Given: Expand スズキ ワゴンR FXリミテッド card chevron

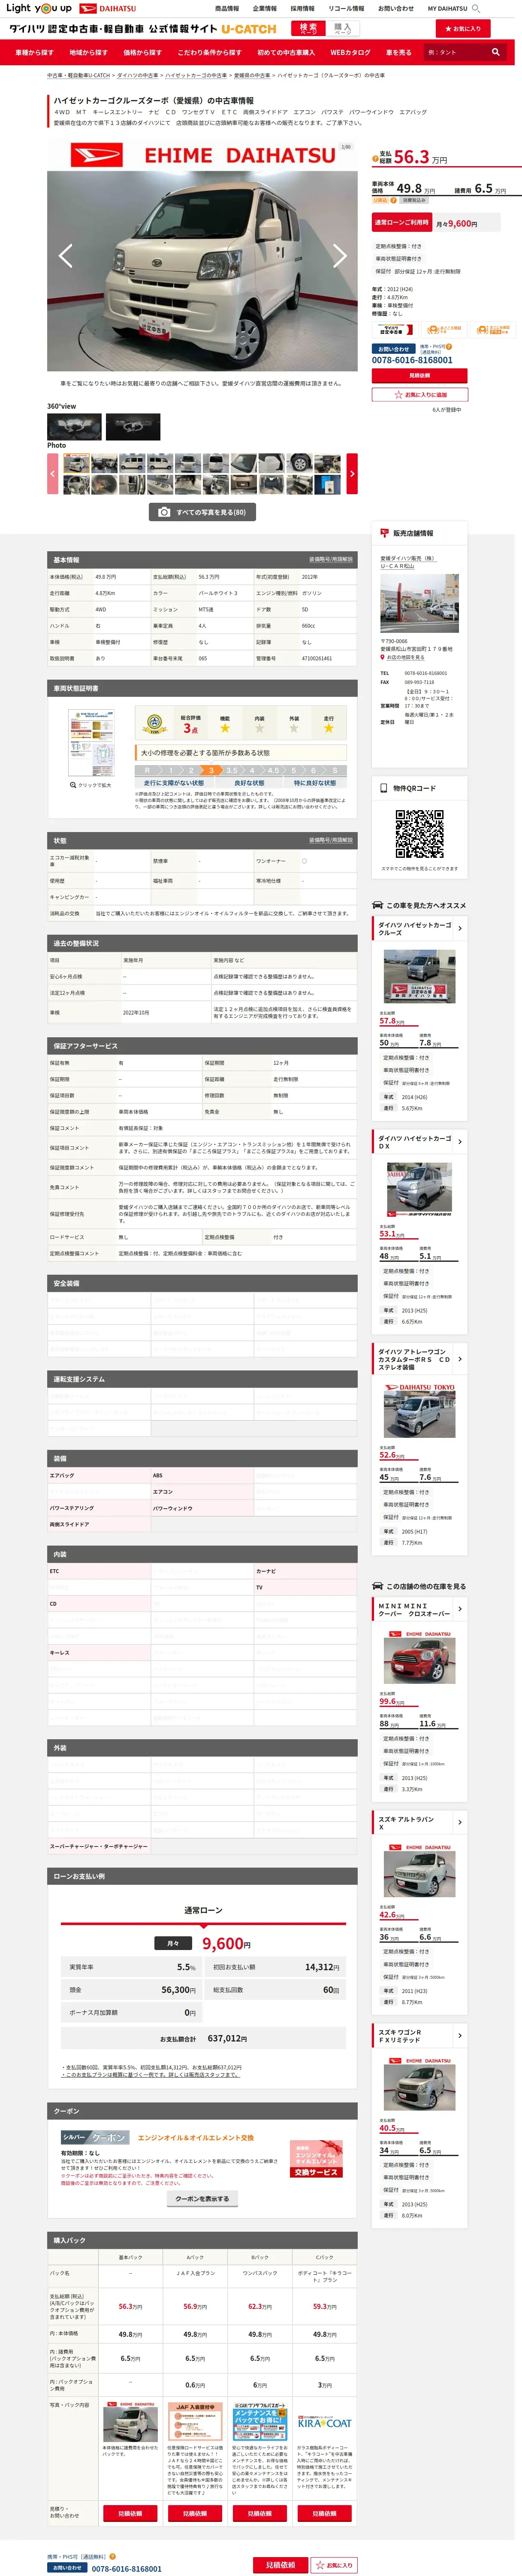Looking at the screenshot, I should coord(459,2035).
